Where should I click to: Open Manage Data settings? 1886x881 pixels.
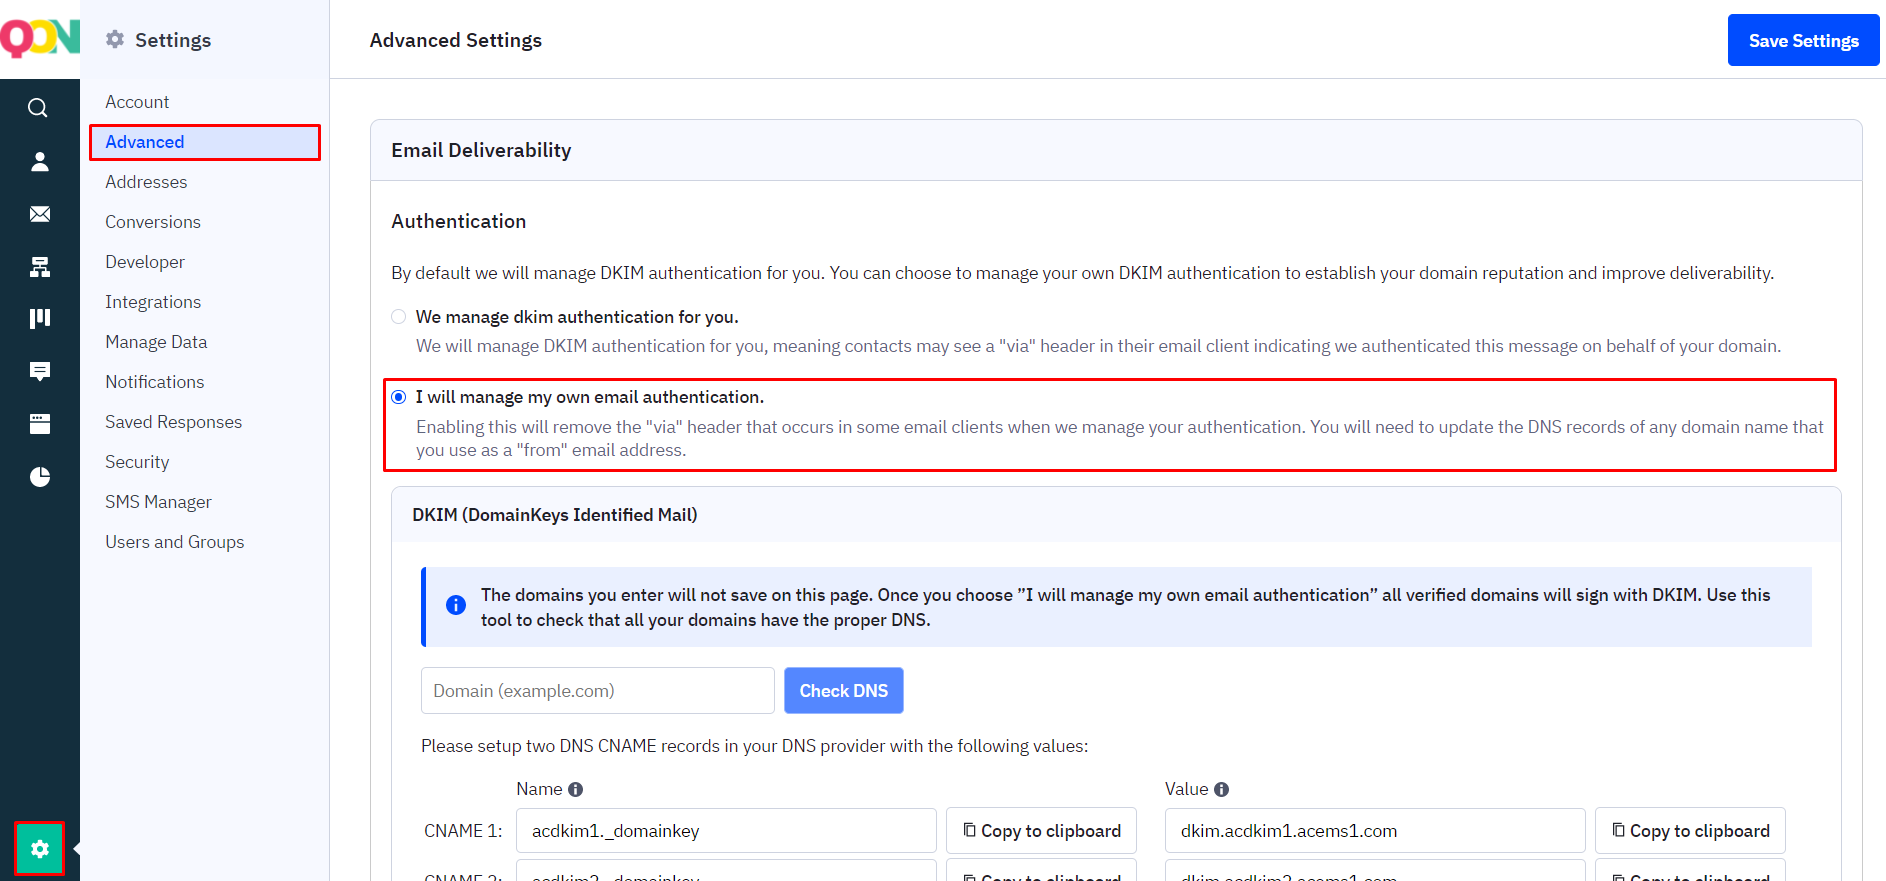tap(156, 342)
